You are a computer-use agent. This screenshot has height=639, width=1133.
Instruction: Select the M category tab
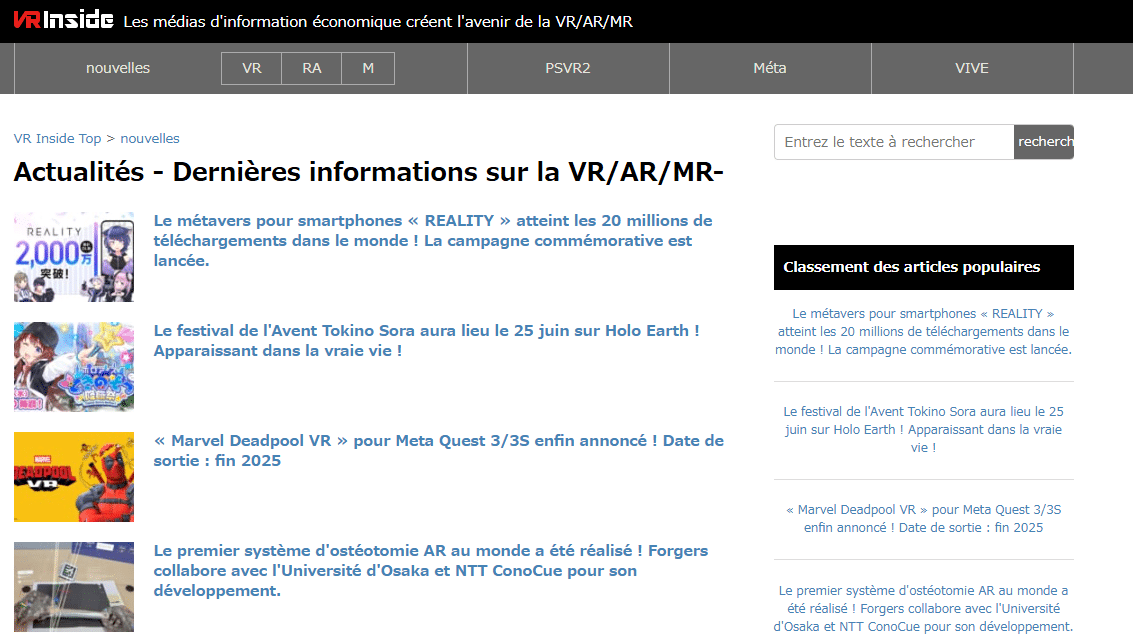click(x=368, y=68)
